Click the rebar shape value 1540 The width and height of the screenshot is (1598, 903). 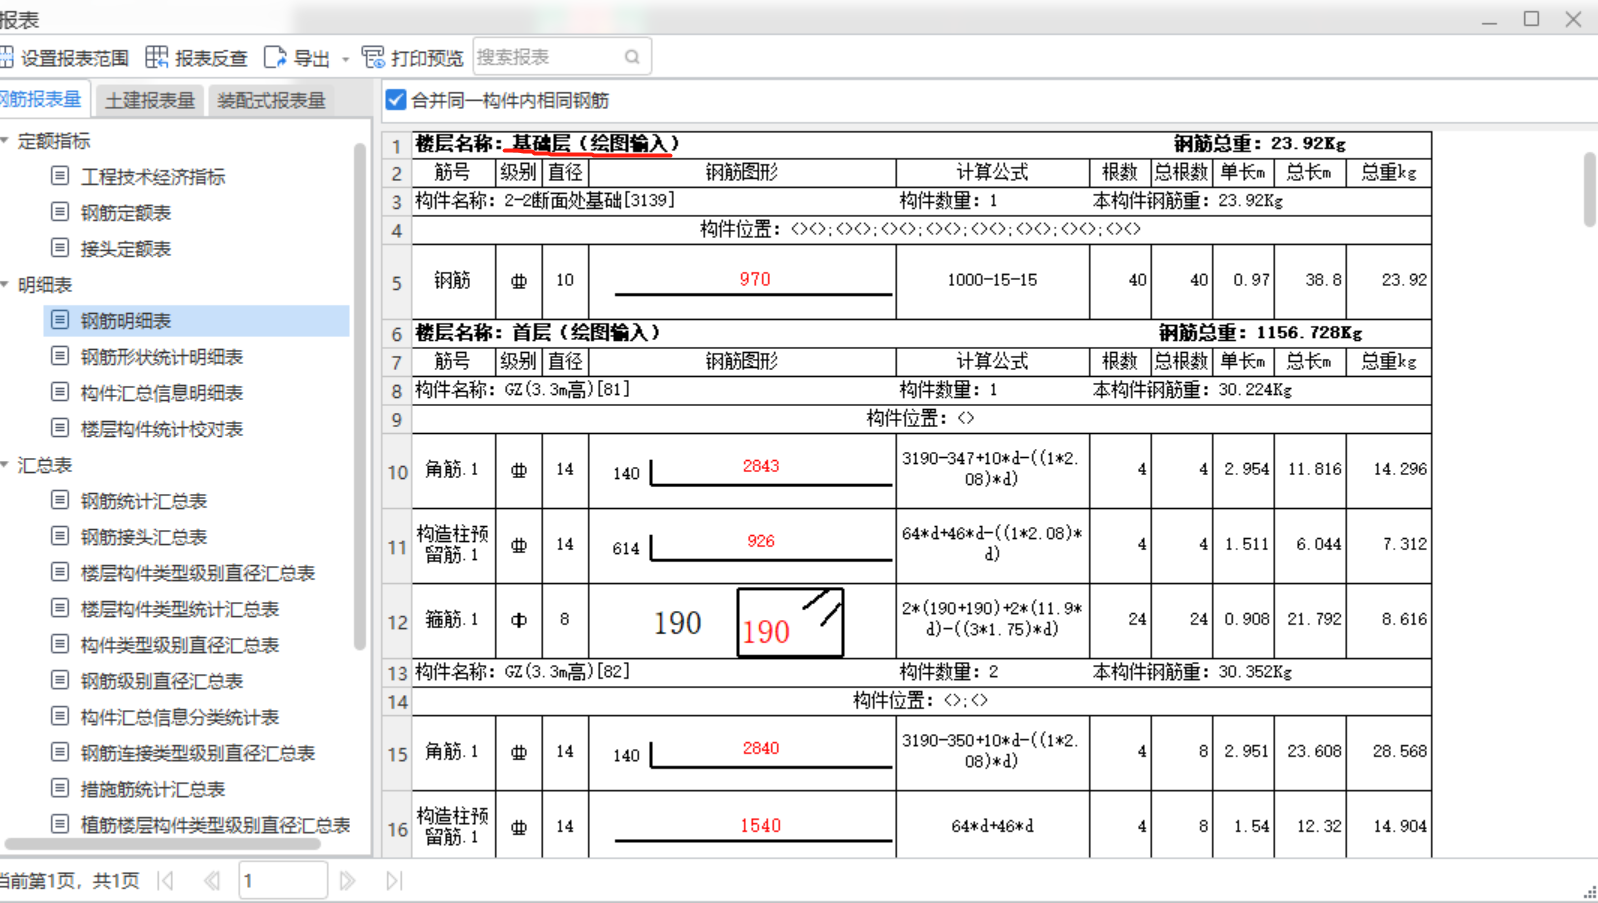[761, 826]
